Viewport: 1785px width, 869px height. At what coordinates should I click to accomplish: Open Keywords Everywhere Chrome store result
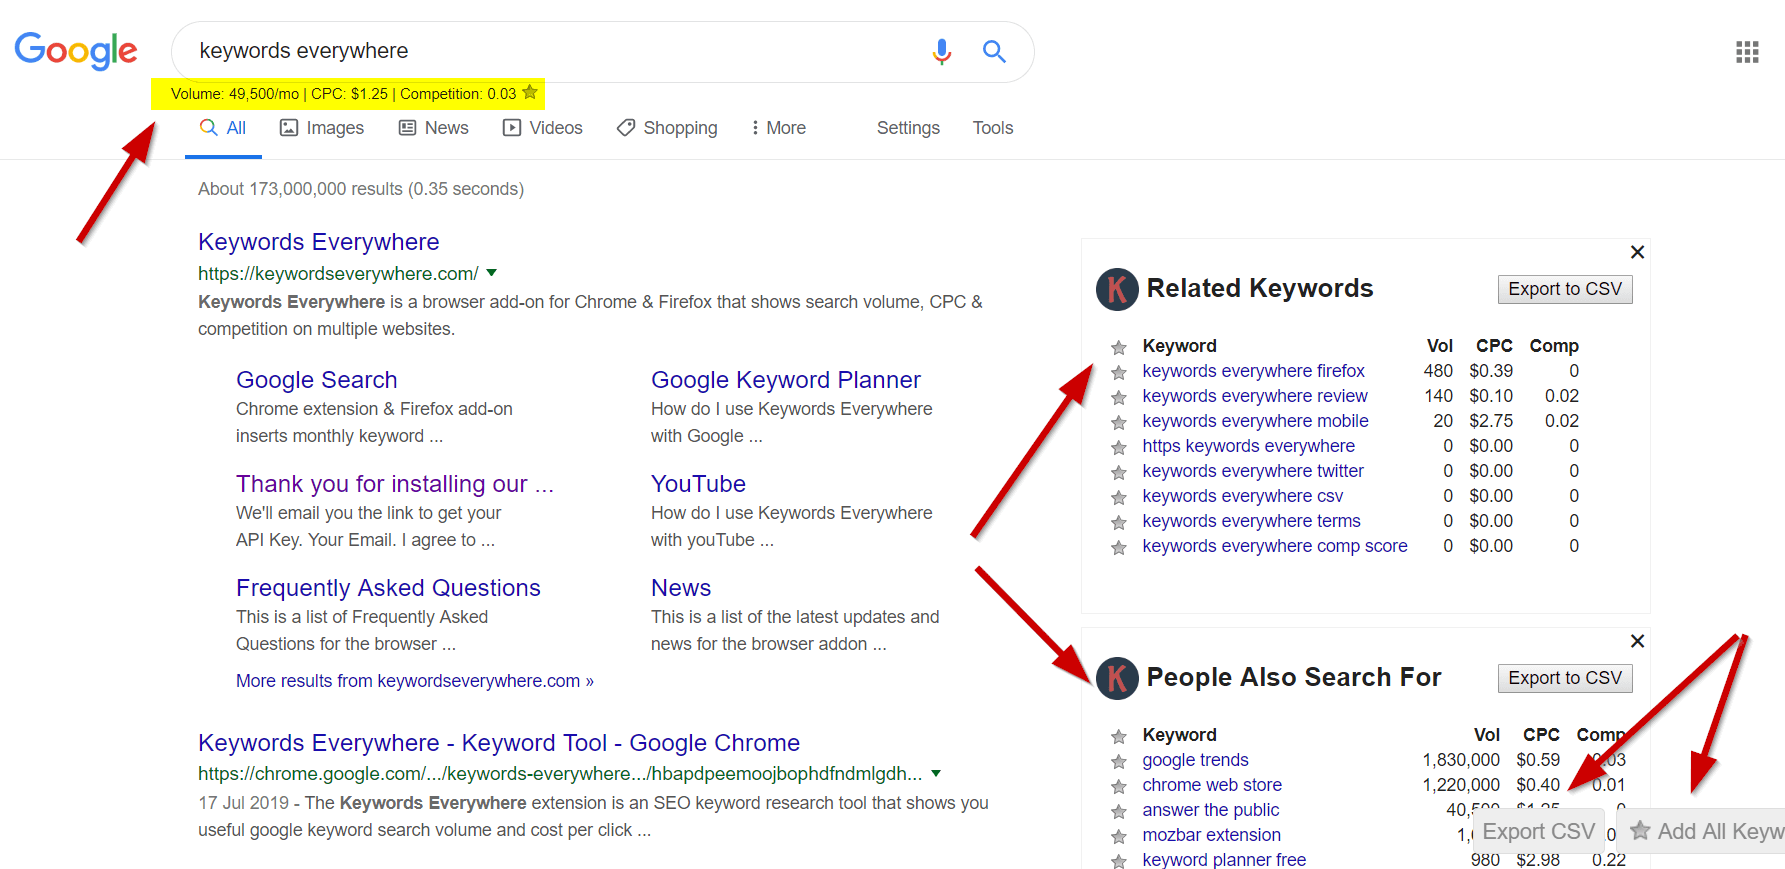click(x=499, y=743)
